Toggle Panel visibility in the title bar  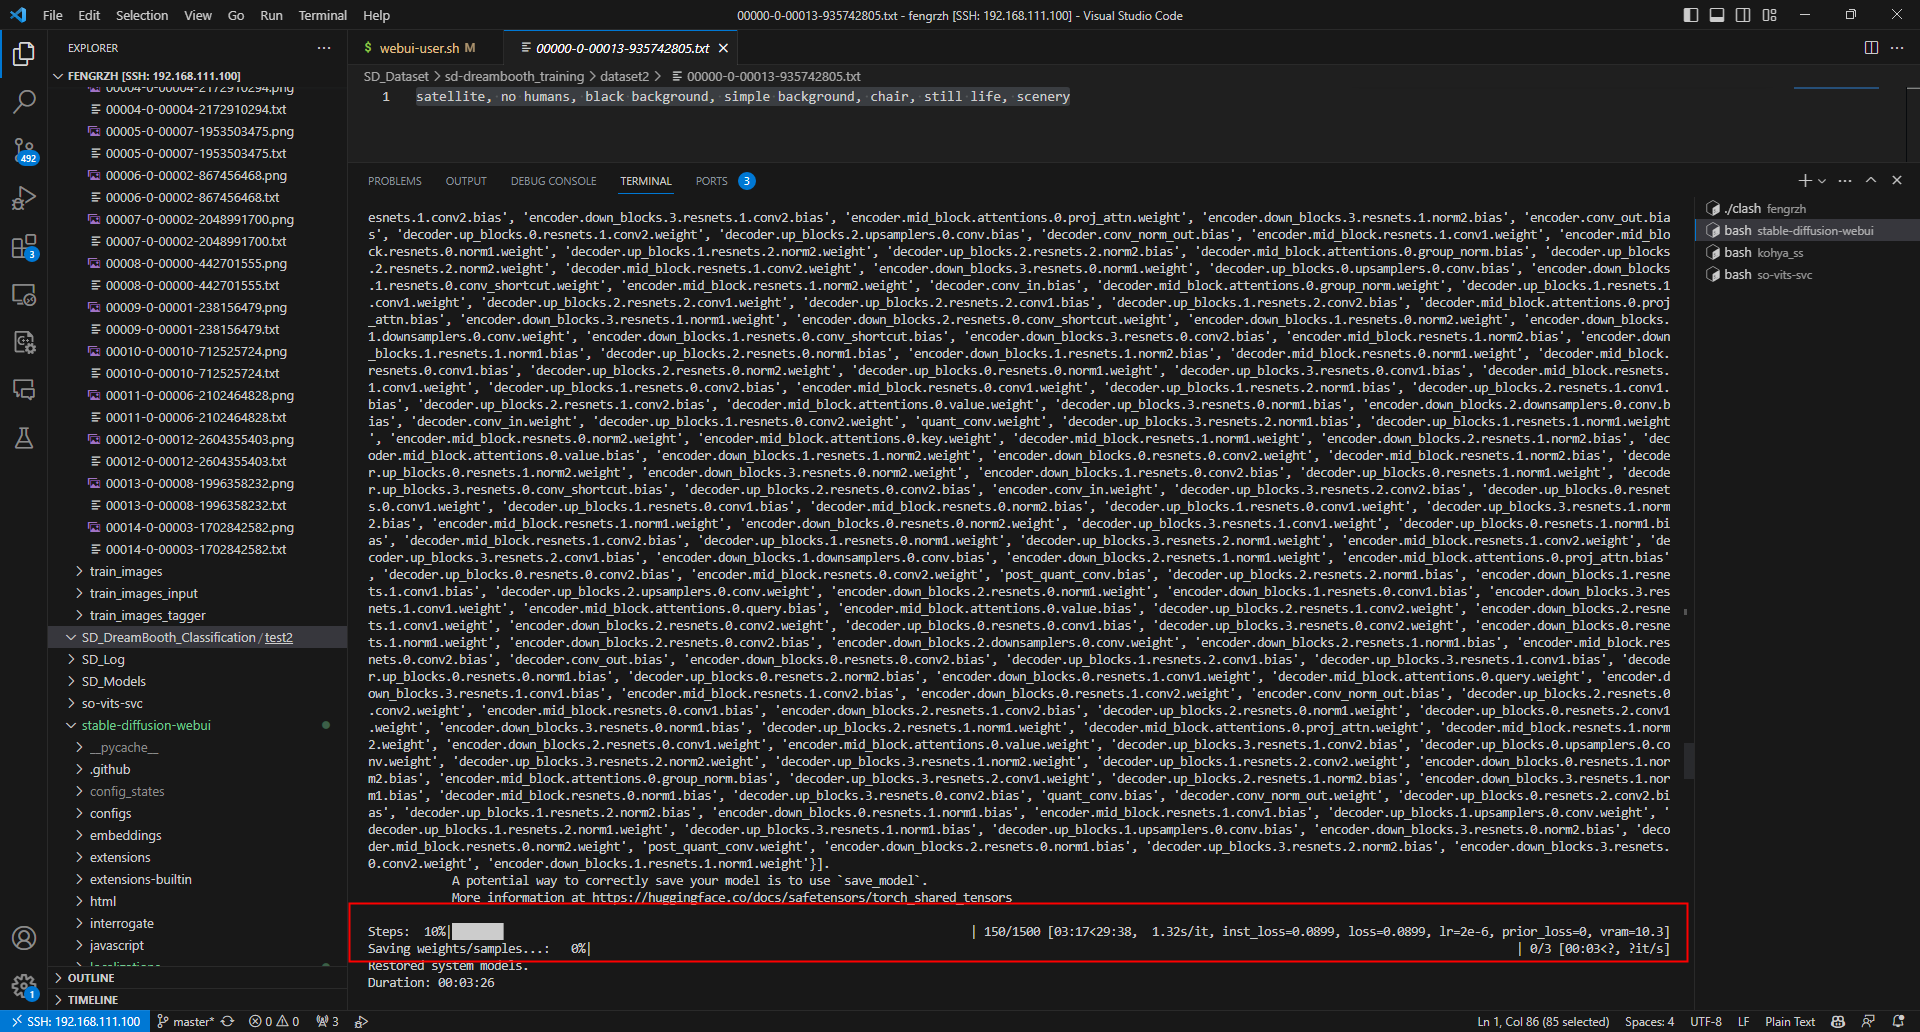pos(1717,14)
